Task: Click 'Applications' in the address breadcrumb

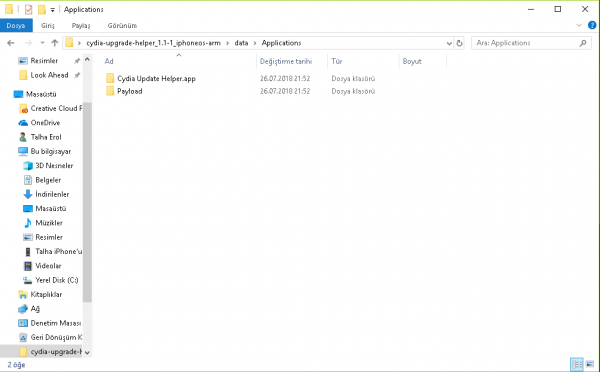Action: click(x=281, y=43)
